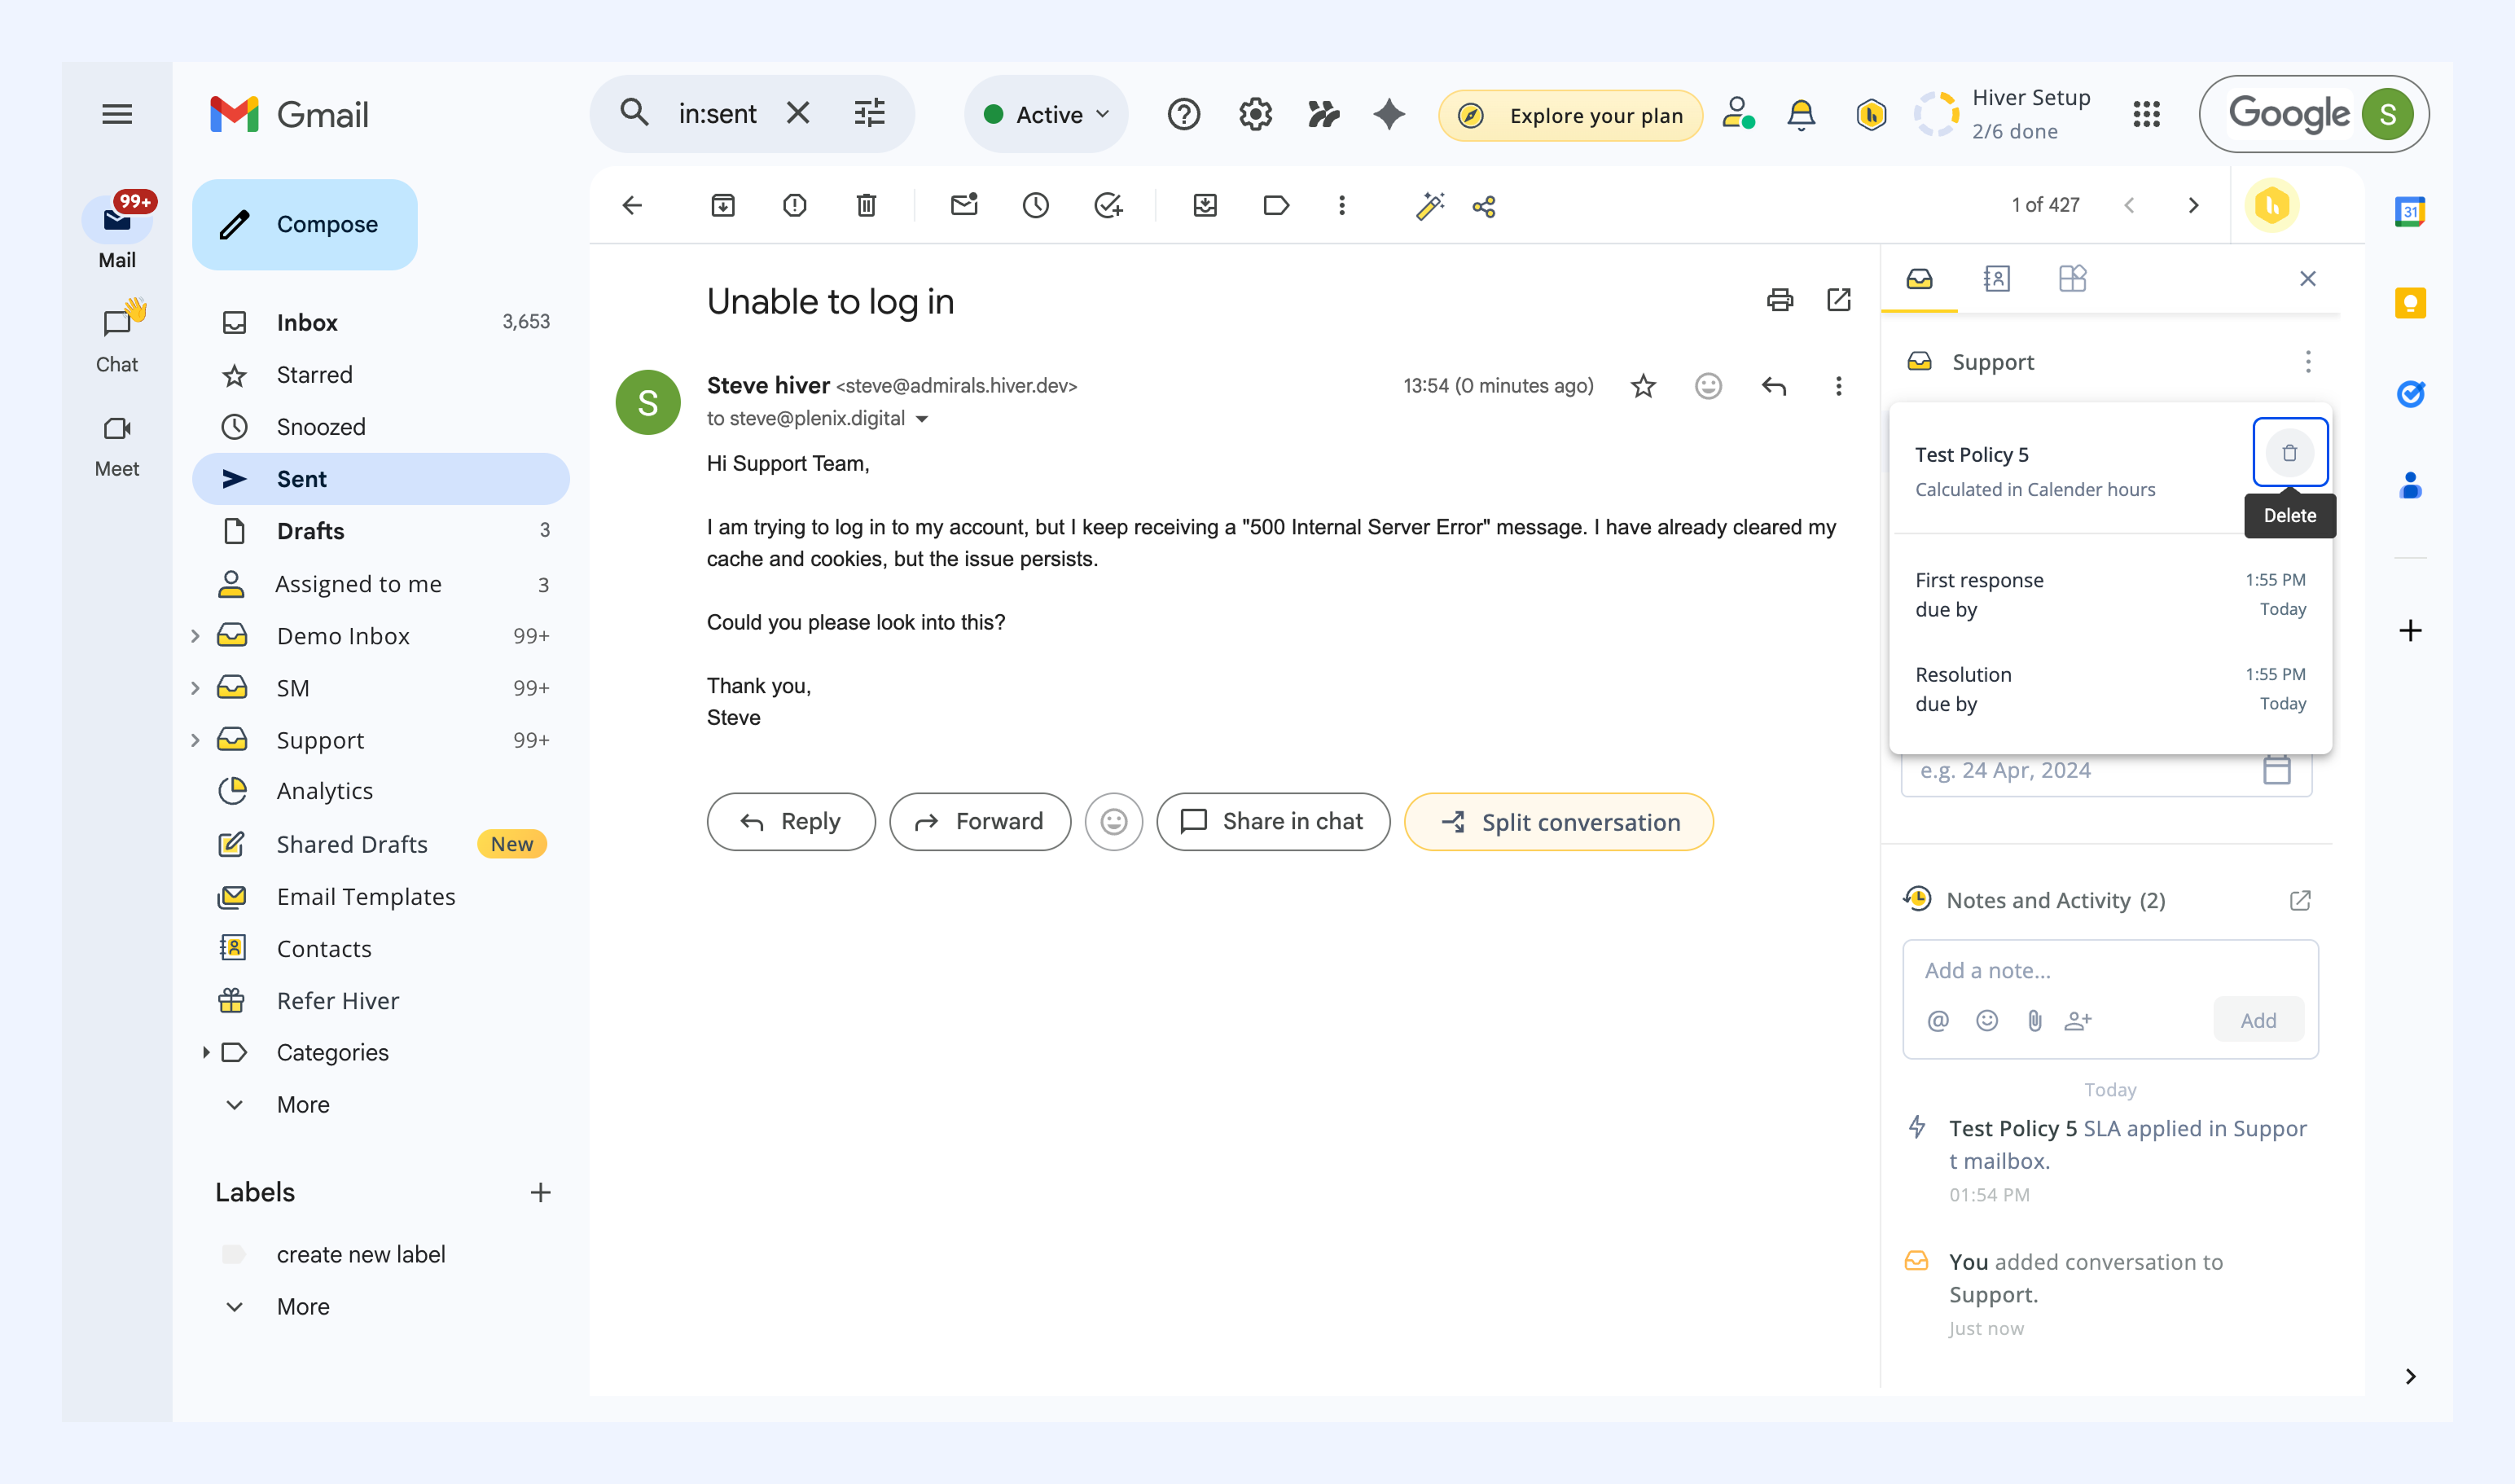Screen dimensions: 2515x1484
Task: Go back to the Sent list
Action: 632,206
